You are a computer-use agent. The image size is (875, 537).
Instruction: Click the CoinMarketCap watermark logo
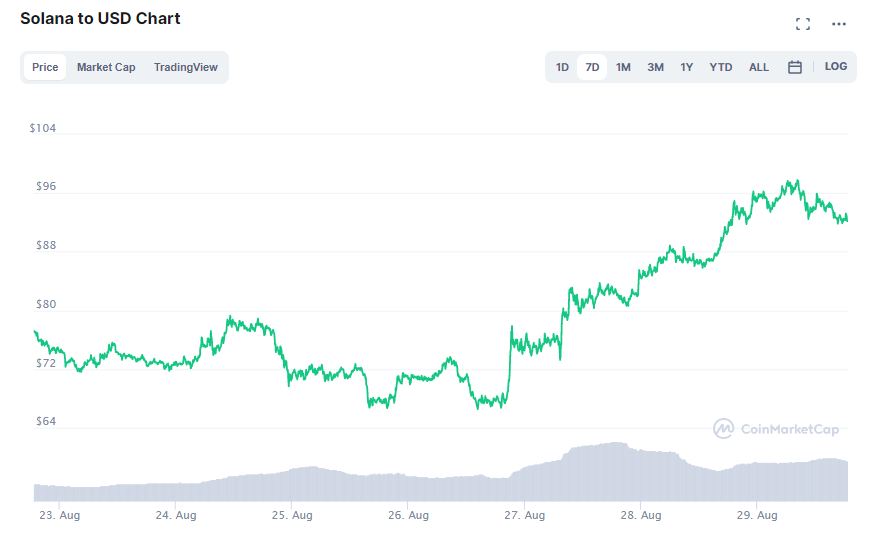(776, 429)
